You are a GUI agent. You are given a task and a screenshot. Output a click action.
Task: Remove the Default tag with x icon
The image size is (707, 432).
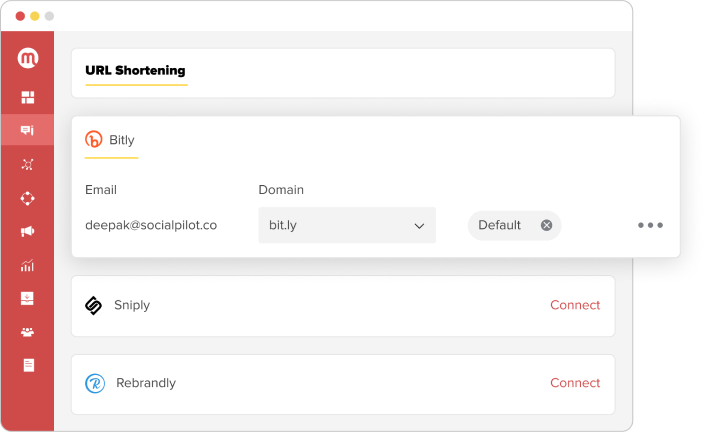546,225
